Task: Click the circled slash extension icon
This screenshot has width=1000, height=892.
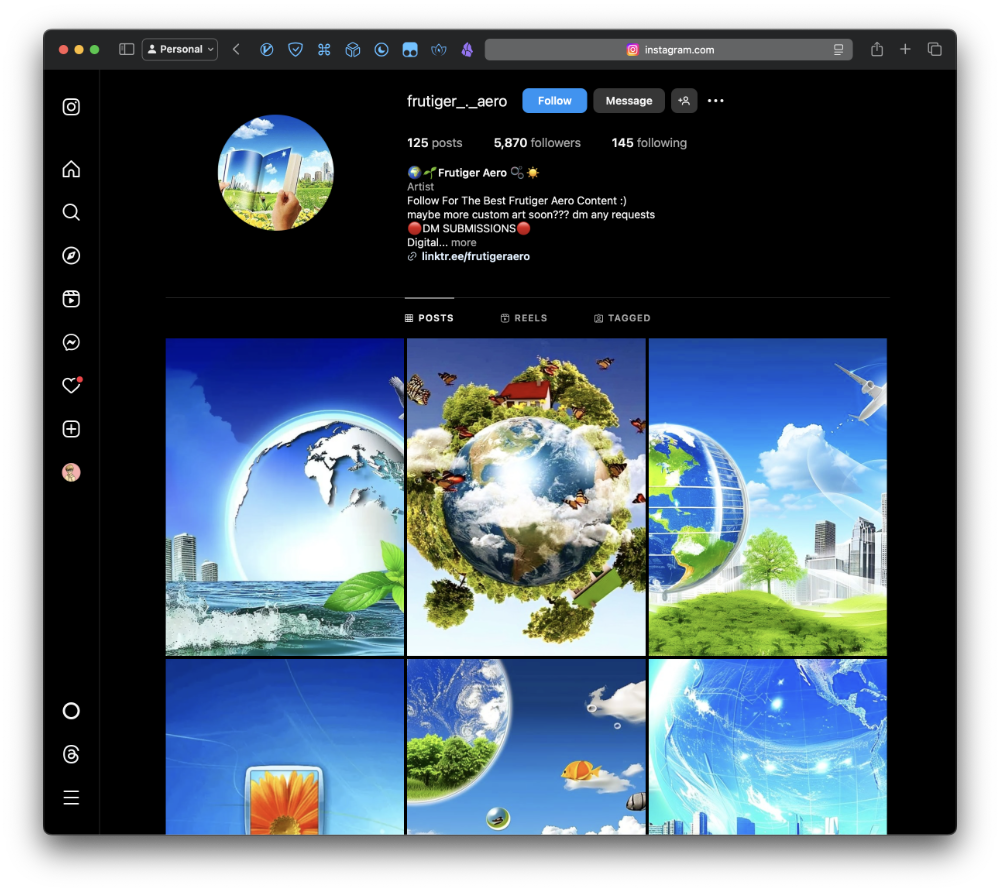Action: pos(267,49)
